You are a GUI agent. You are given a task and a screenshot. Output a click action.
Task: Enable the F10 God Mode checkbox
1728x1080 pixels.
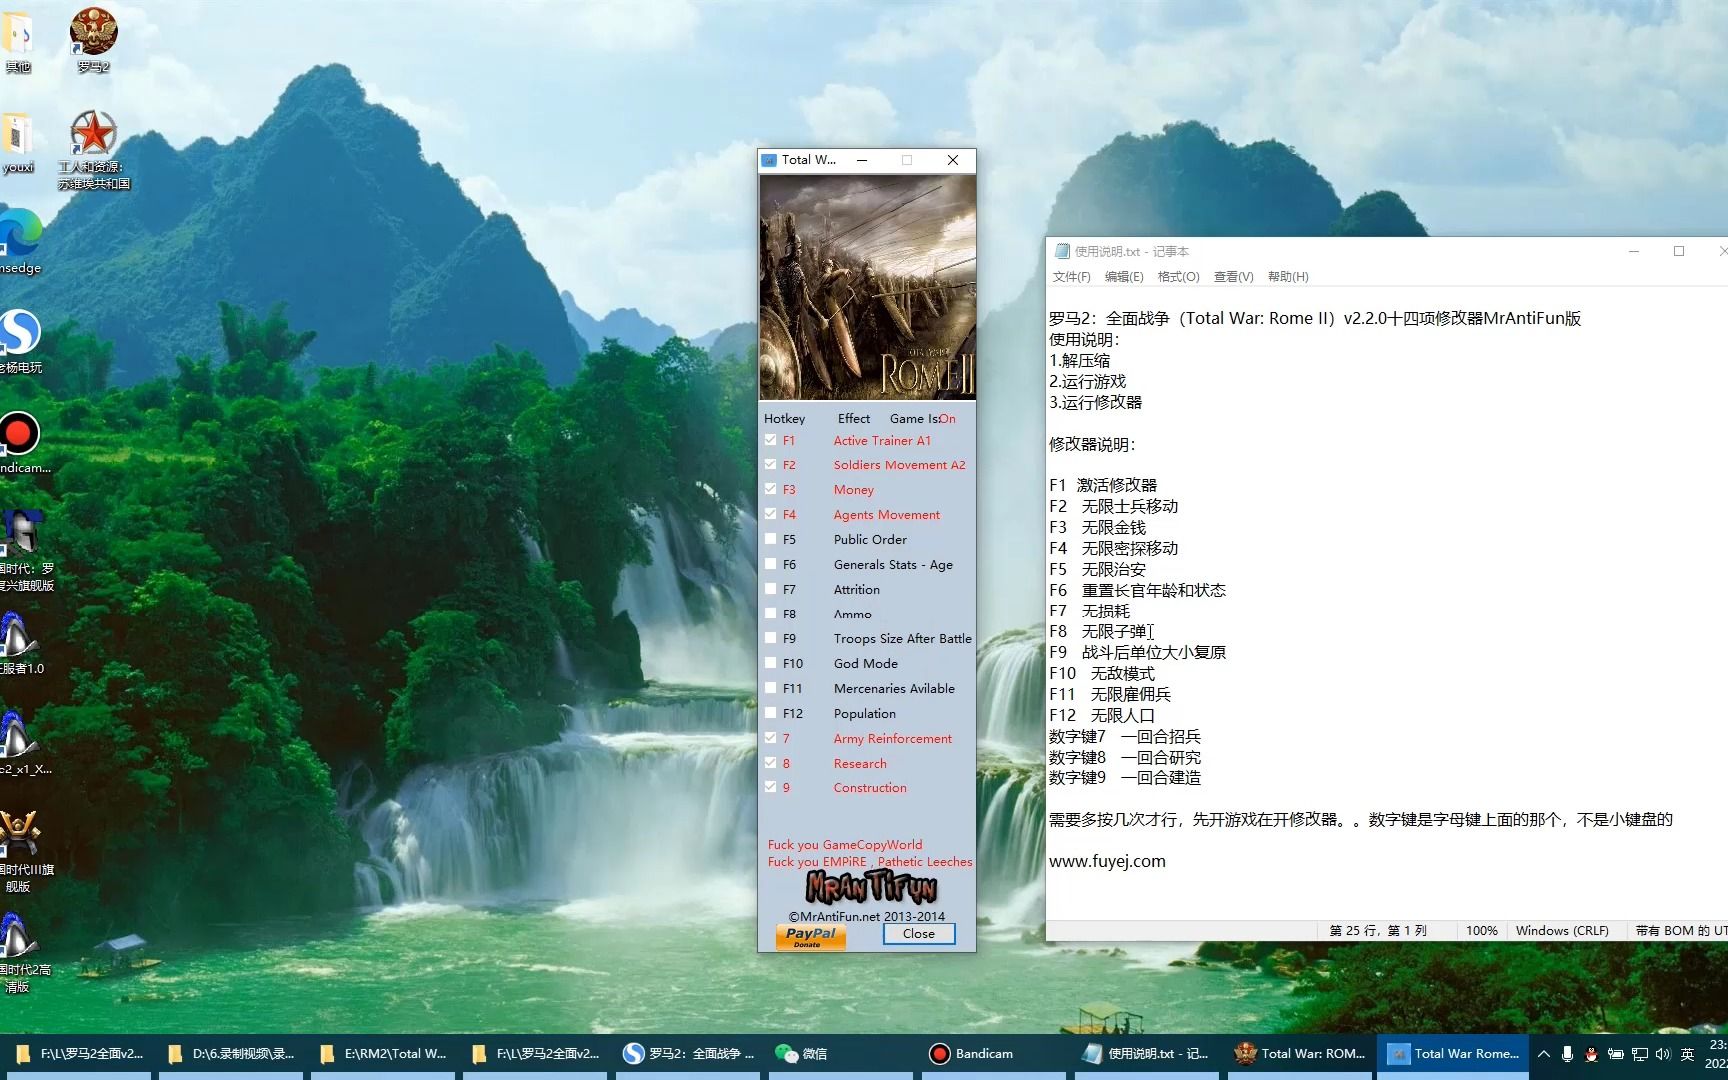pyautogui.click(x=770, y=663)
